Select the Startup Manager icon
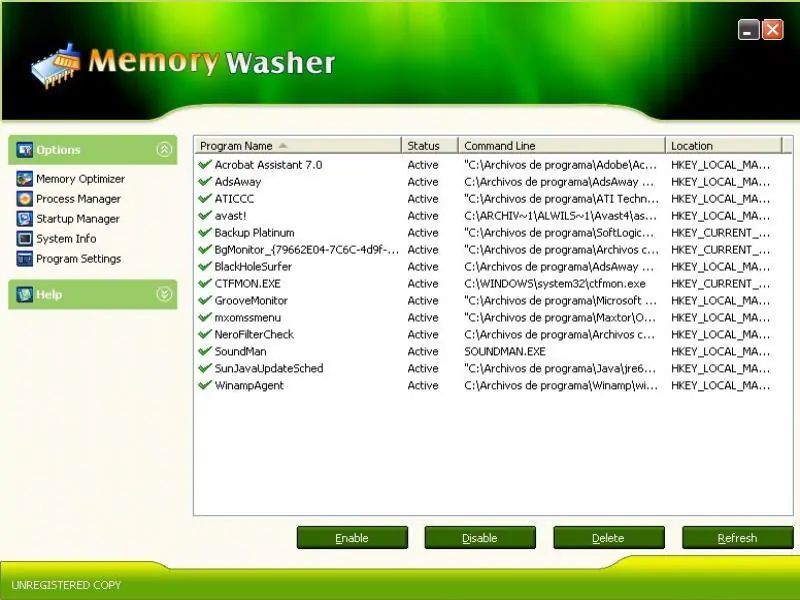This screenshot has width=800, height=600. pyautogui.click(x=24, y=218)
